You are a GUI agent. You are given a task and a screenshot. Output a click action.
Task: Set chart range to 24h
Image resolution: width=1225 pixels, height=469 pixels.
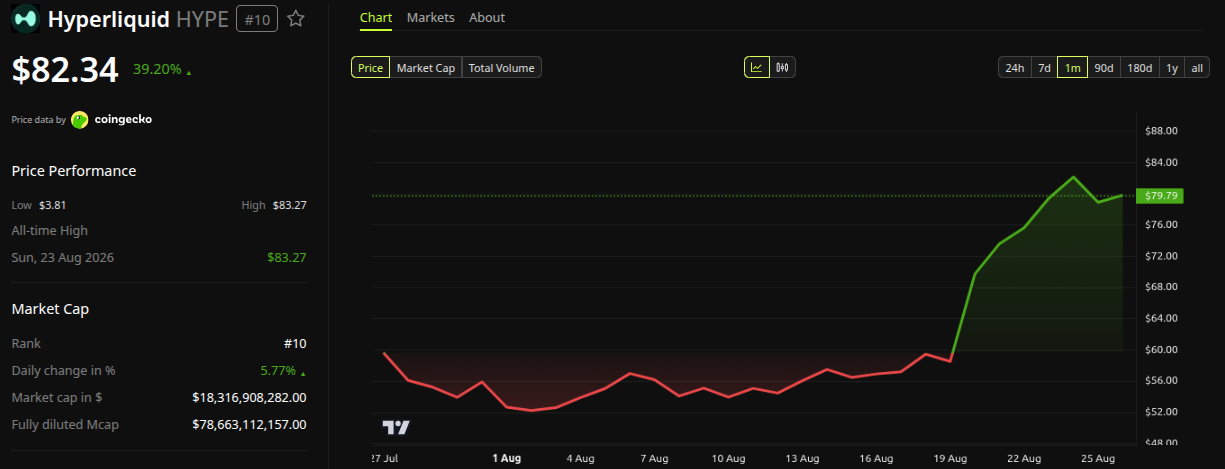[1014, 68]
